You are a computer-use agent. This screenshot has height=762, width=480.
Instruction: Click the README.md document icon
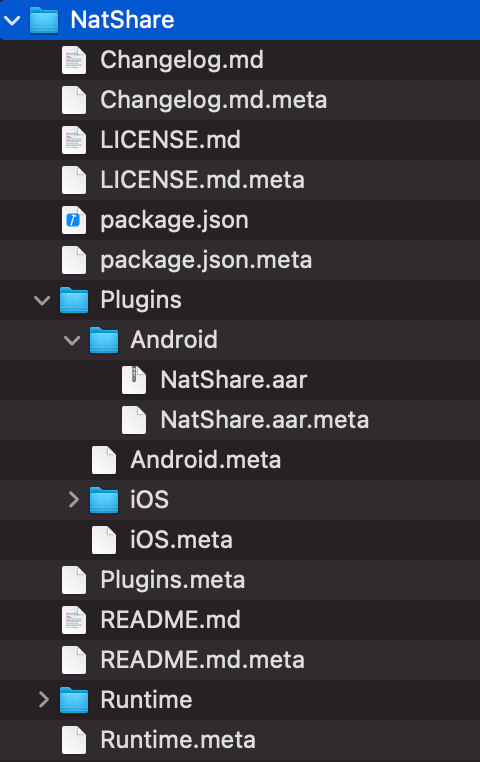(74, 620)
